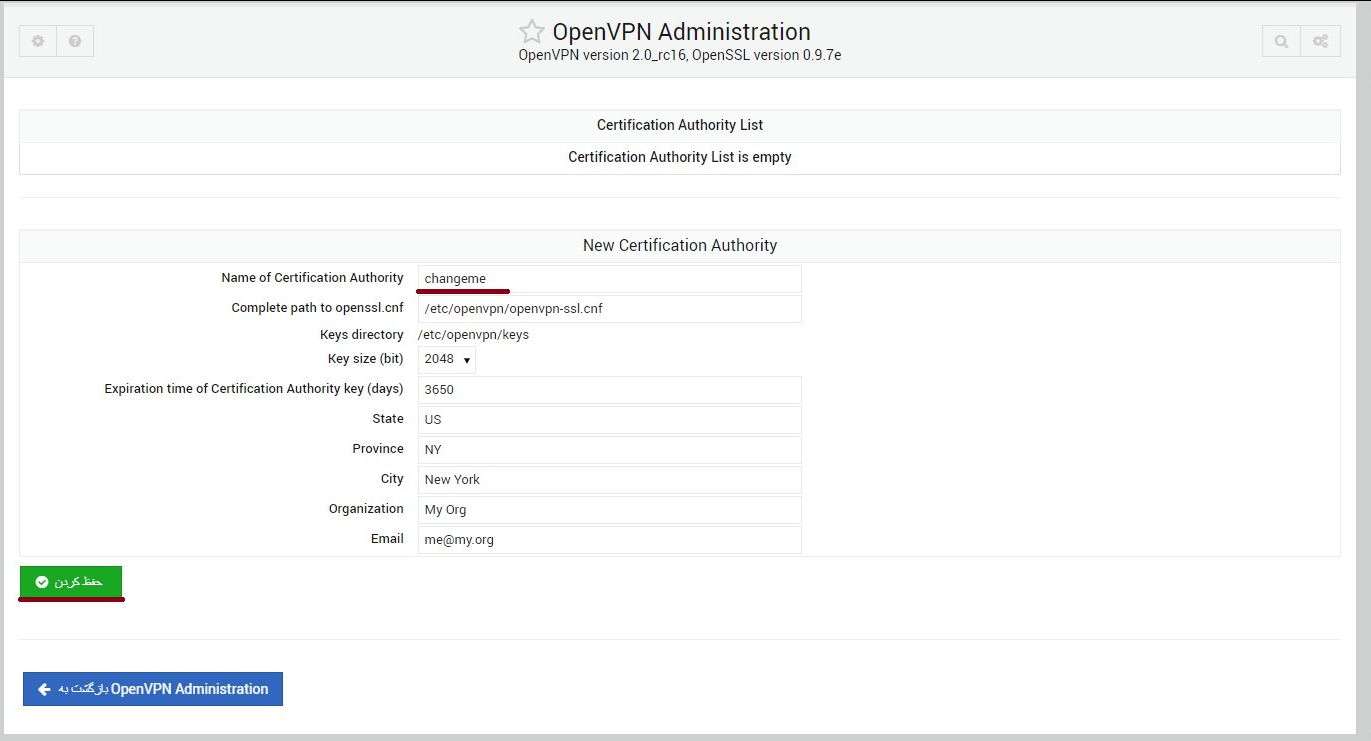1371x741 pixels.
Task: Click the double-gears icon at top-right
Action: (x=1321, y=41)
